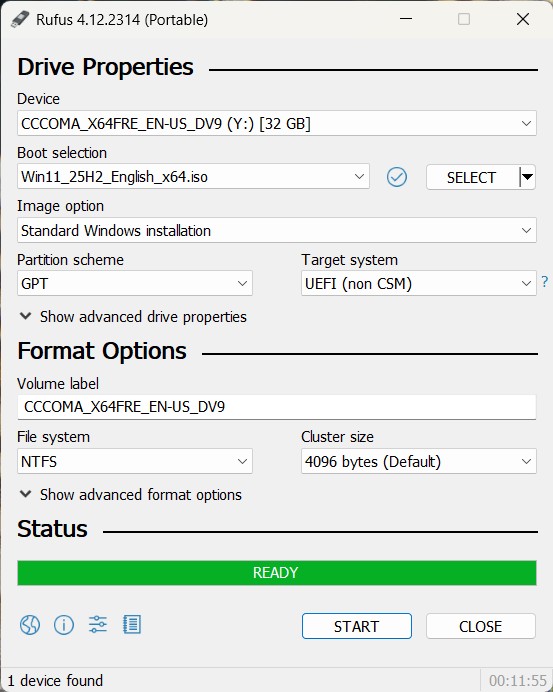Click the CLOSE button
This screenshot has width=553, height=692.
481,626
